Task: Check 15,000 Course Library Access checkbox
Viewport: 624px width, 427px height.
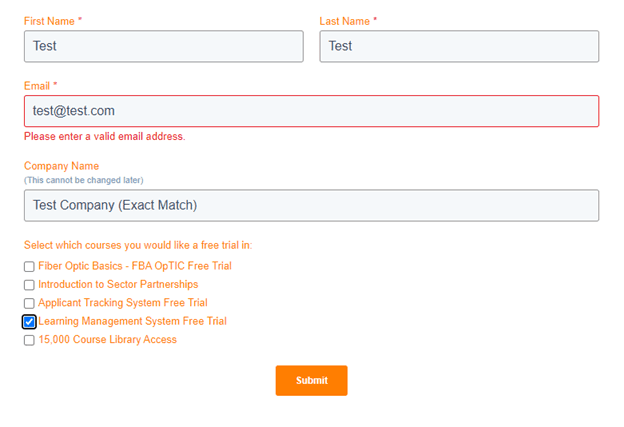Action: pos(29,340)
